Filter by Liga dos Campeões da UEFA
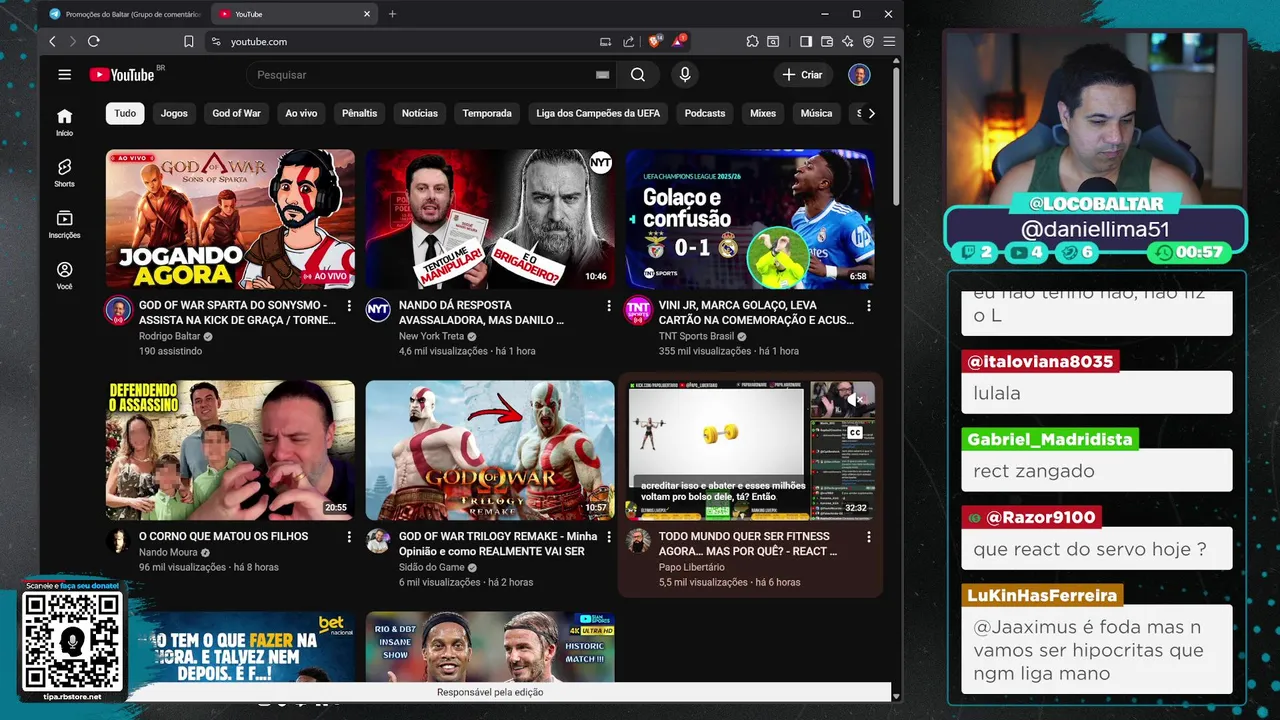The height and width of the screenshot is (720, 1280). point(598,114)
